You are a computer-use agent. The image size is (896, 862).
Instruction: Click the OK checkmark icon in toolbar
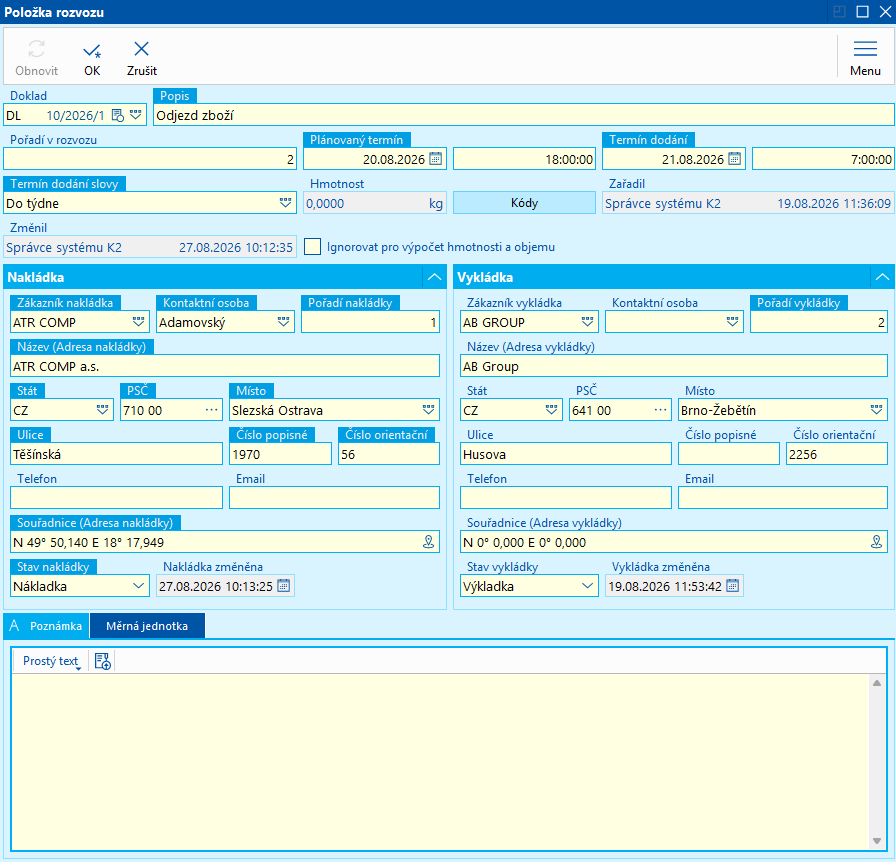click(92, 51)
